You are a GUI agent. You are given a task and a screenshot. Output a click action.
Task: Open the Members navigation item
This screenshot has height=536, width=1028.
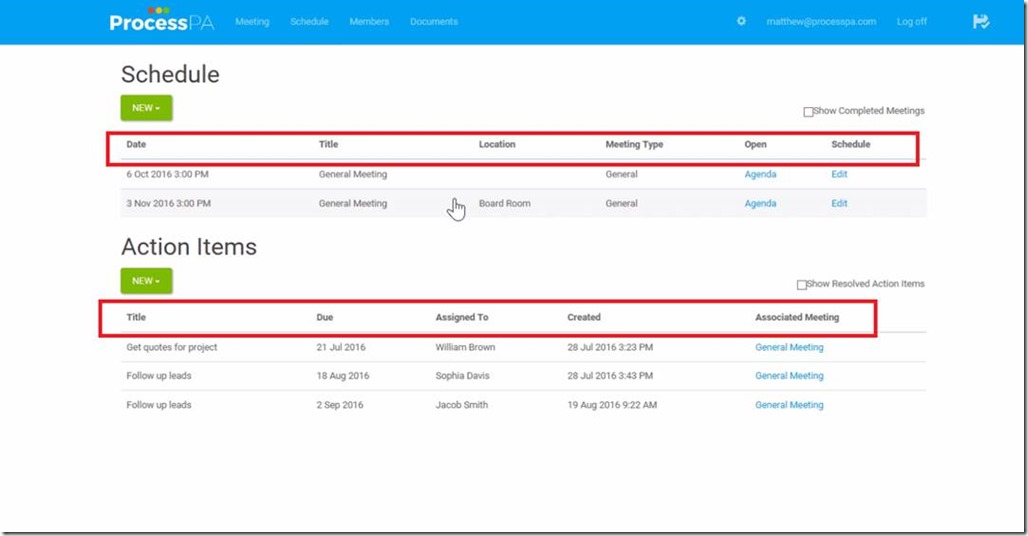(369, 22)
